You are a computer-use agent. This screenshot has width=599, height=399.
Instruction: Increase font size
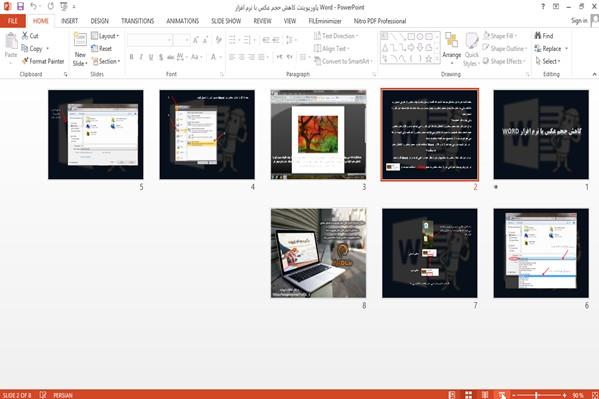(196, 40)
